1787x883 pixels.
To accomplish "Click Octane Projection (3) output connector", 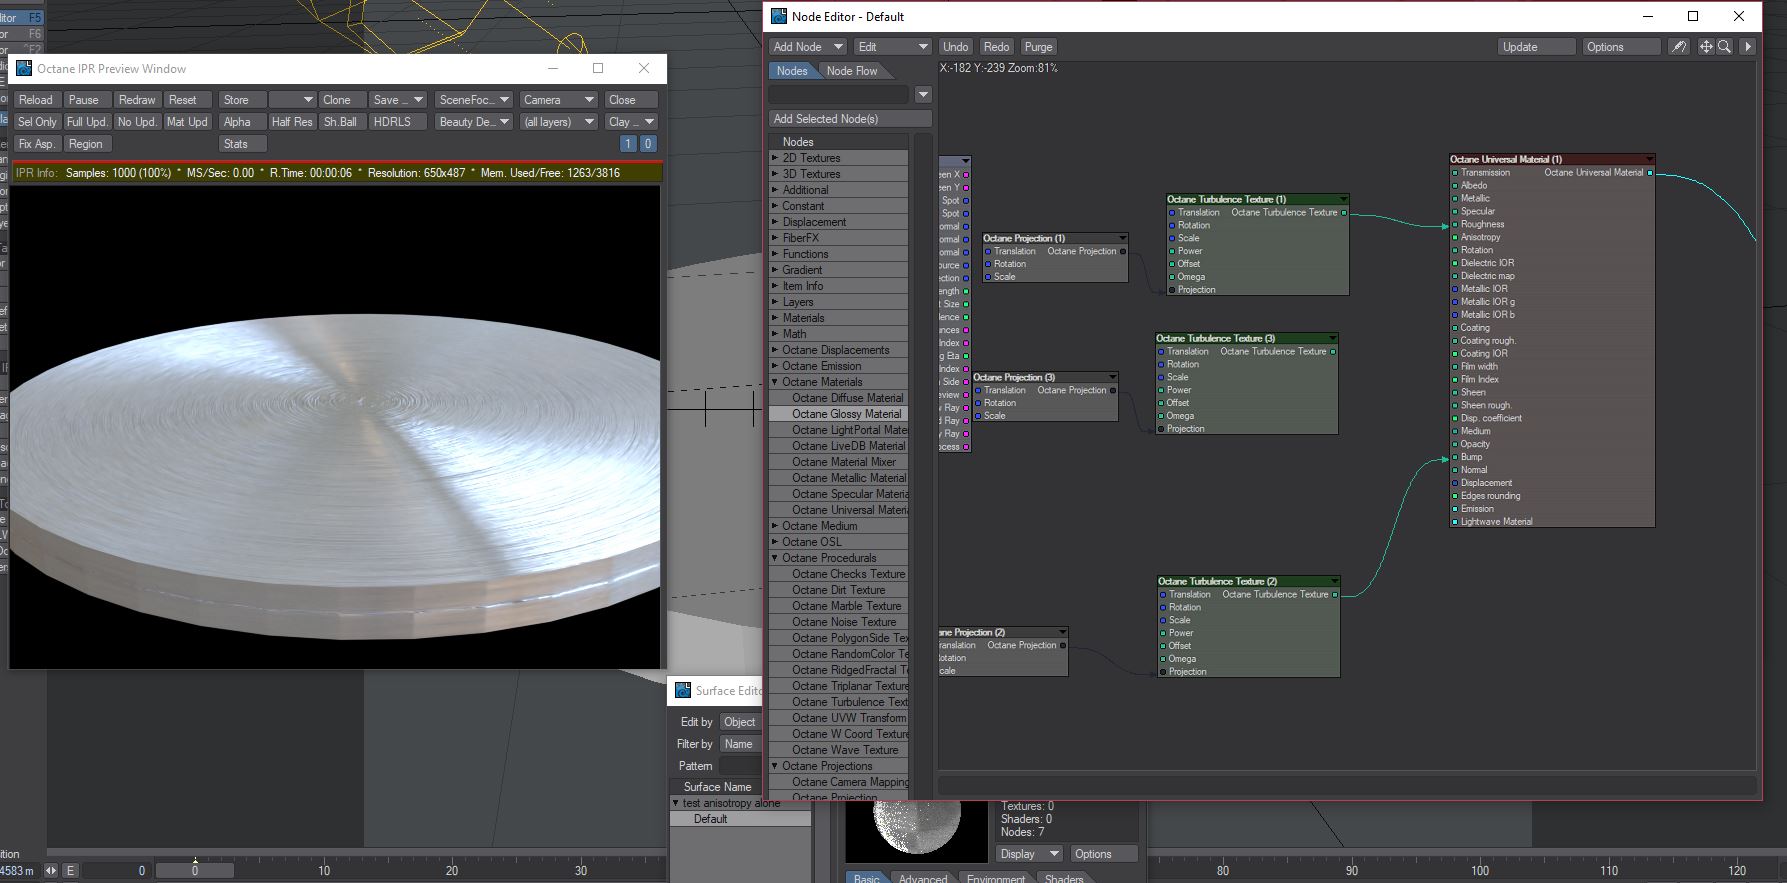I will point(1113,391).
